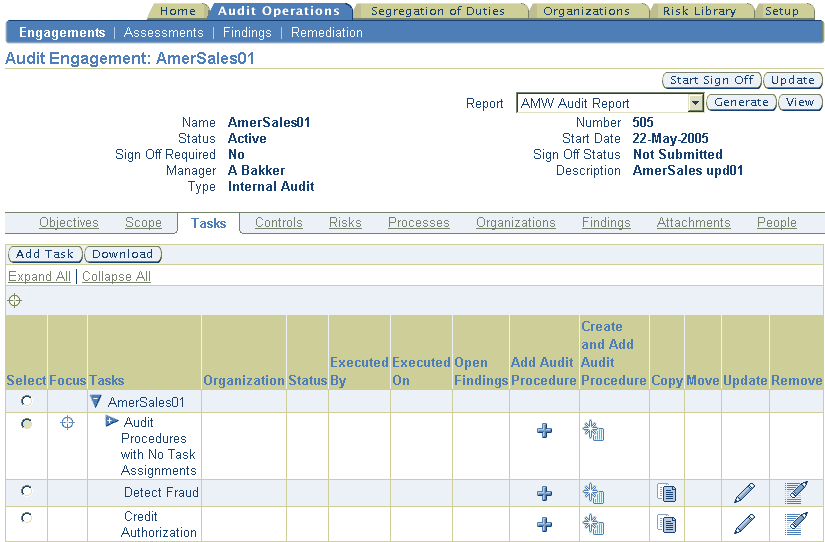Open the top Organizations tab

[586, 11]
